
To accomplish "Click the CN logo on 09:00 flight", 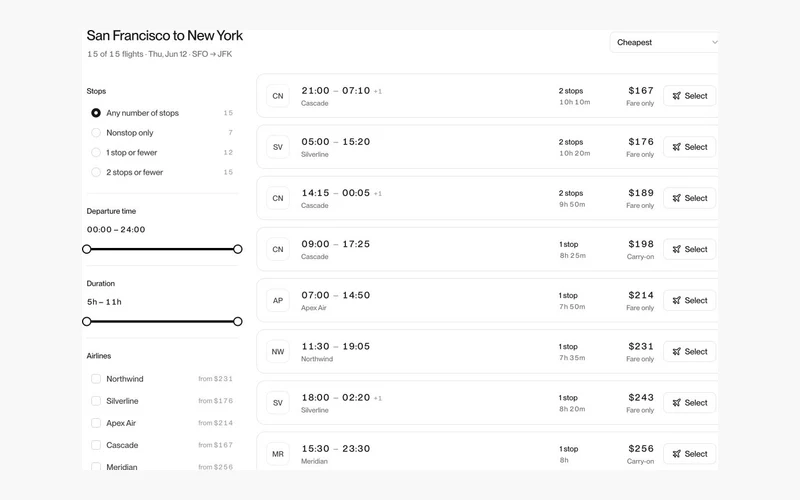I will coord(278,249).
